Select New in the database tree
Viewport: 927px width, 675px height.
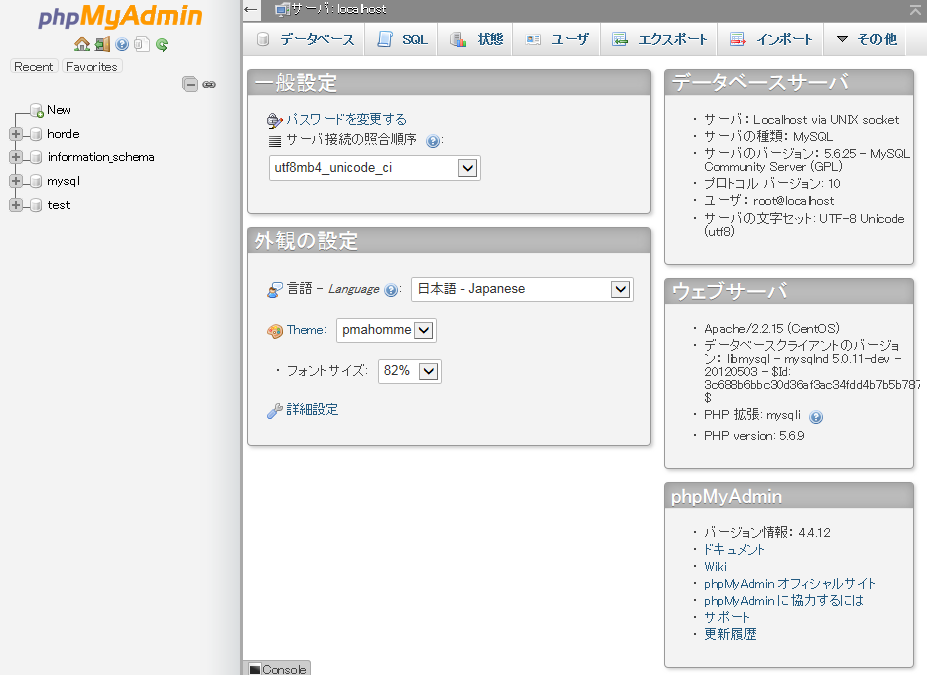click(x=59, y=110)
